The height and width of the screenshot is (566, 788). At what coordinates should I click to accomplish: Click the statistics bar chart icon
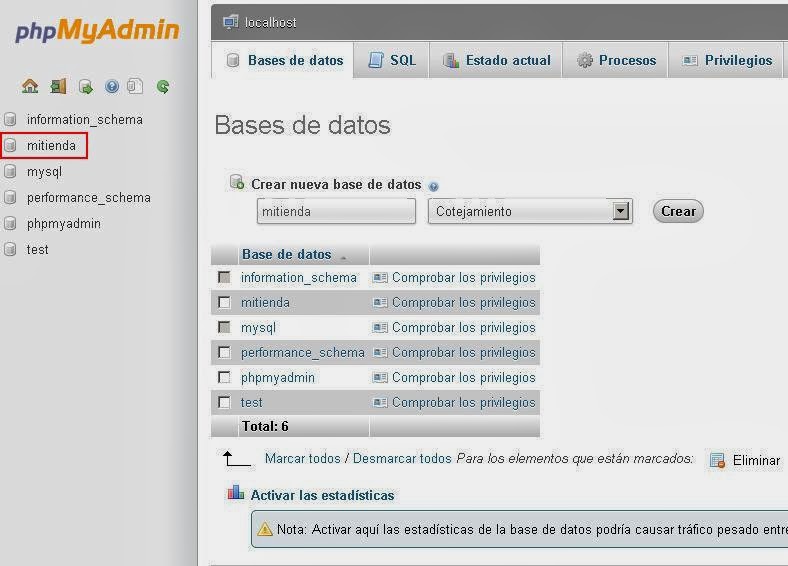(x=236, y=492)
